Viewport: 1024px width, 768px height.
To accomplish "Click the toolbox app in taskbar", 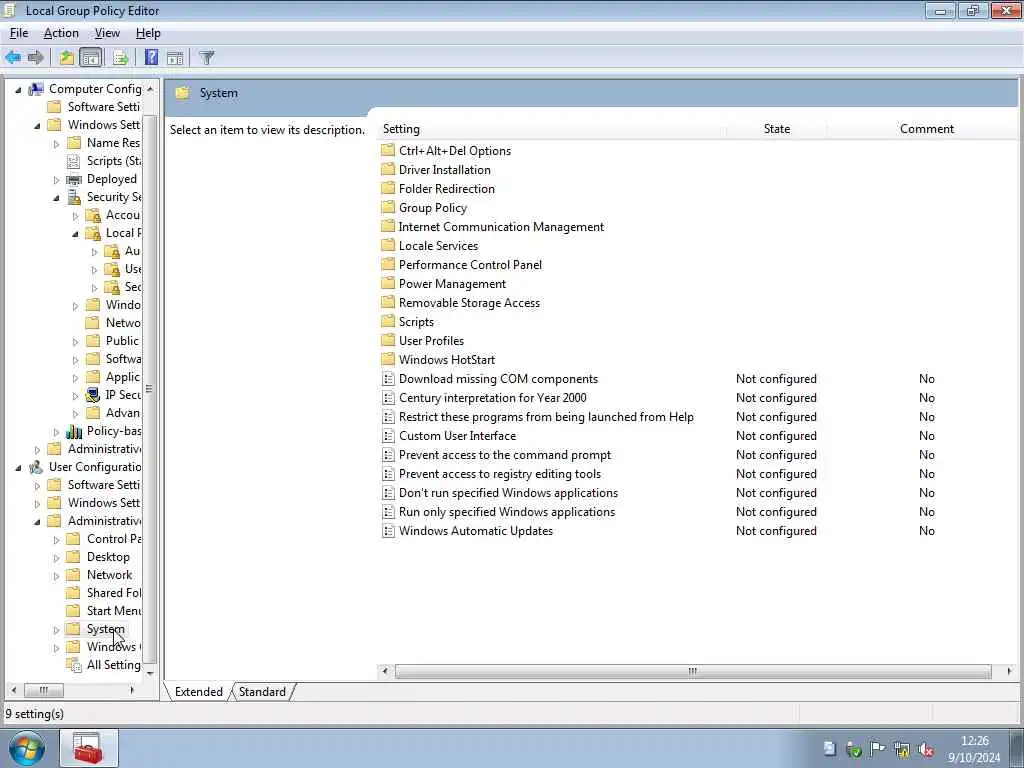I will 88,748.
